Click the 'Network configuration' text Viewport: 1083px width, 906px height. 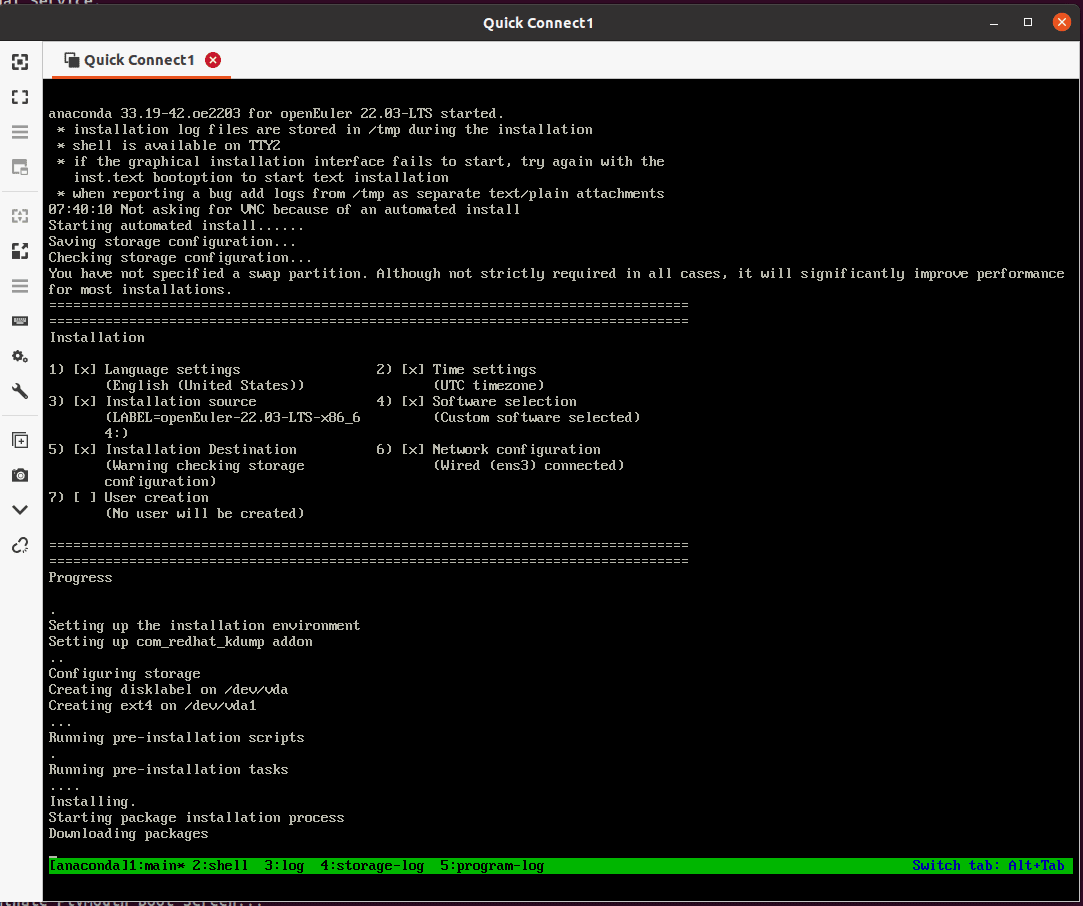click(517, 450)
